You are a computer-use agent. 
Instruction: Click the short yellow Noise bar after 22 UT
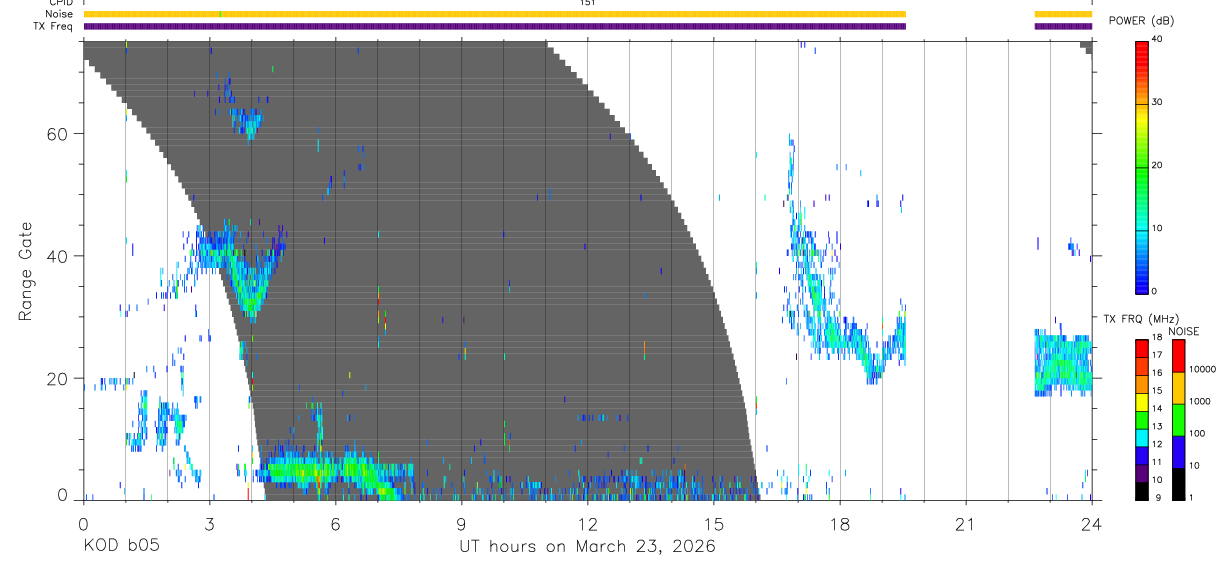tap(1063, 14)
